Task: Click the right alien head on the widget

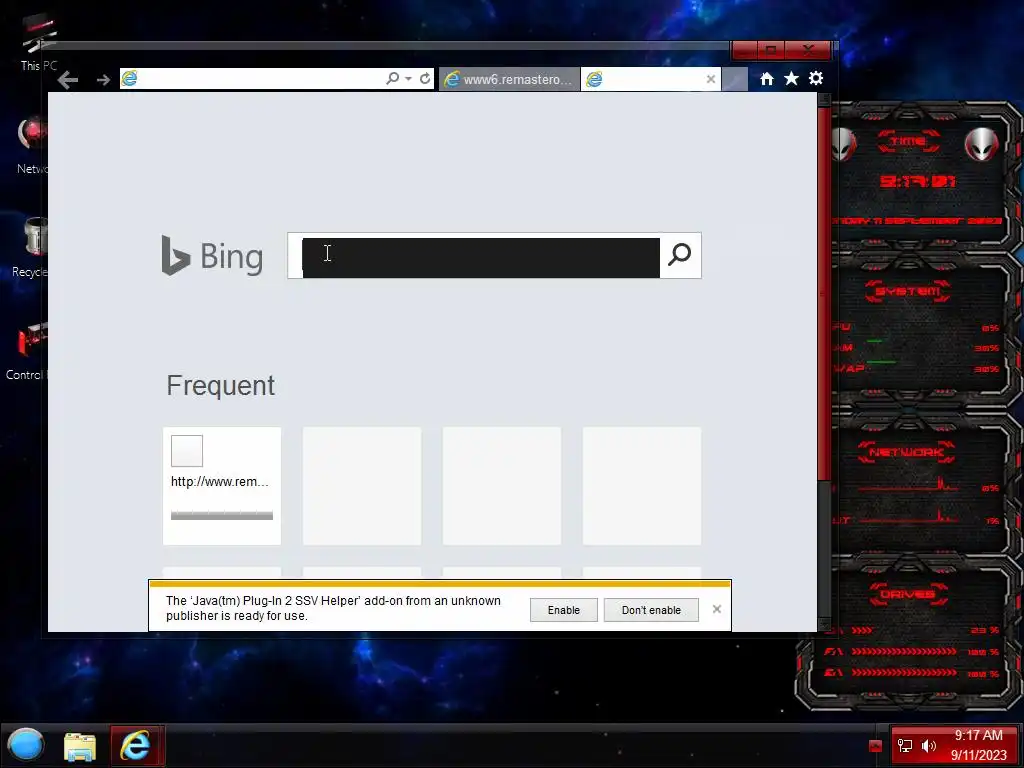Action: tap(982, 144)
